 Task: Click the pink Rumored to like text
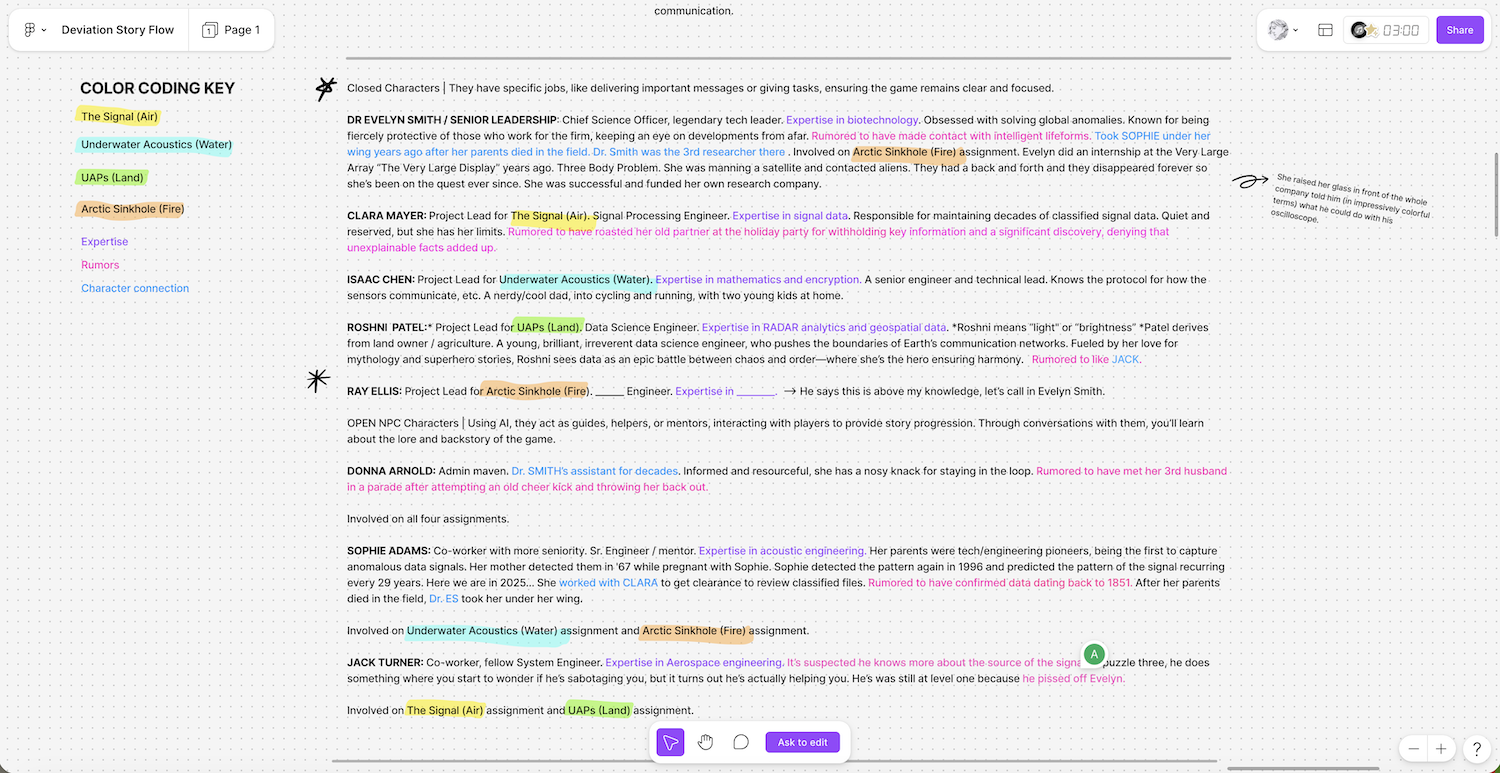(x=1070, y=360)
